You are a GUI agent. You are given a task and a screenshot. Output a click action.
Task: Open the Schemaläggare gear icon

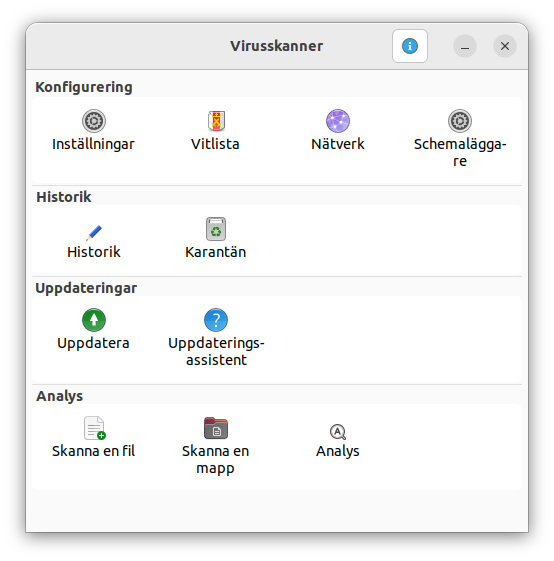[x=460, y=121]
